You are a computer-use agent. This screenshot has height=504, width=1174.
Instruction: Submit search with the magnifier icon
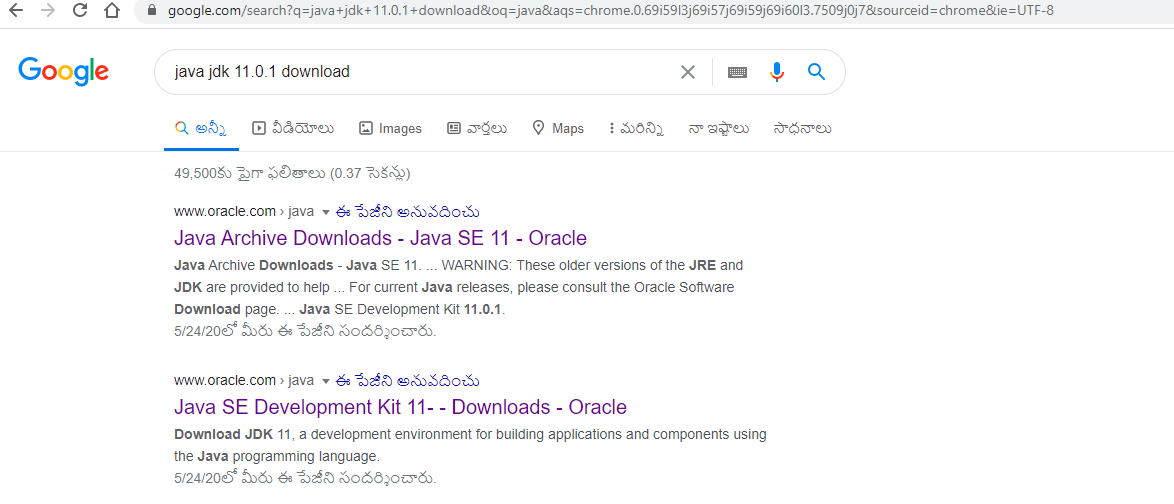tap(816, 72)
